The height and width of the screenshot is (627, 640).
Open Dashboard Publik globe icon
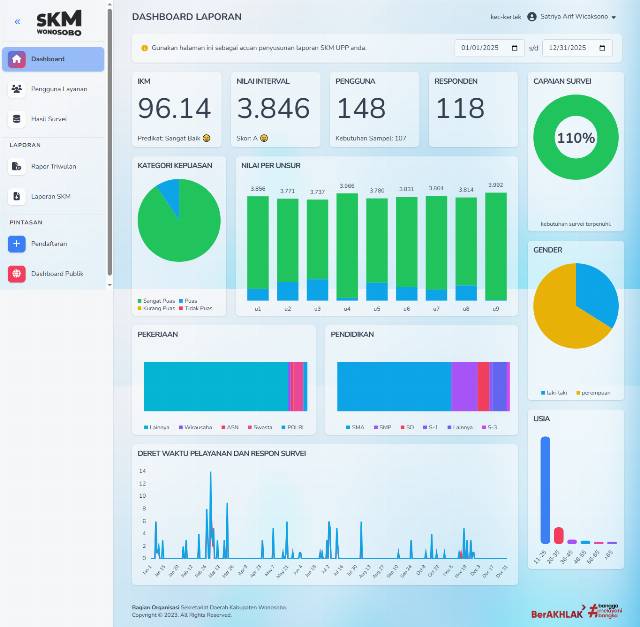[17, 273]
